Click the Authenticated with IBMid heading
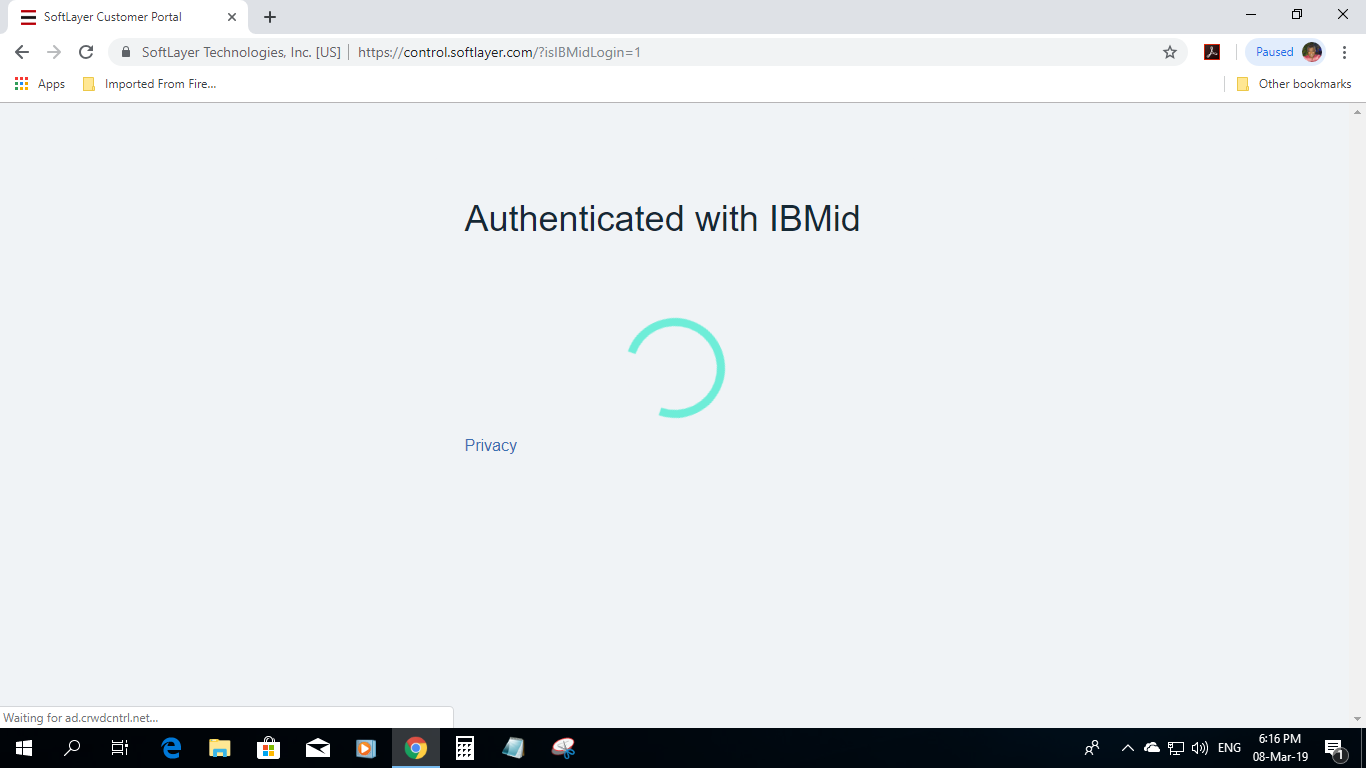The width and height of the screenshot is (1366, 768). 662,218
